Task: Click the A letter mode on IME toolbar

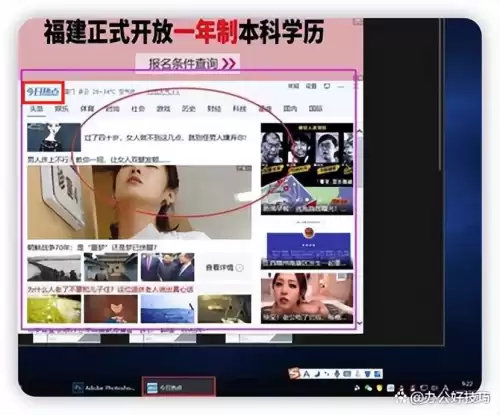Action: [306, 374]
